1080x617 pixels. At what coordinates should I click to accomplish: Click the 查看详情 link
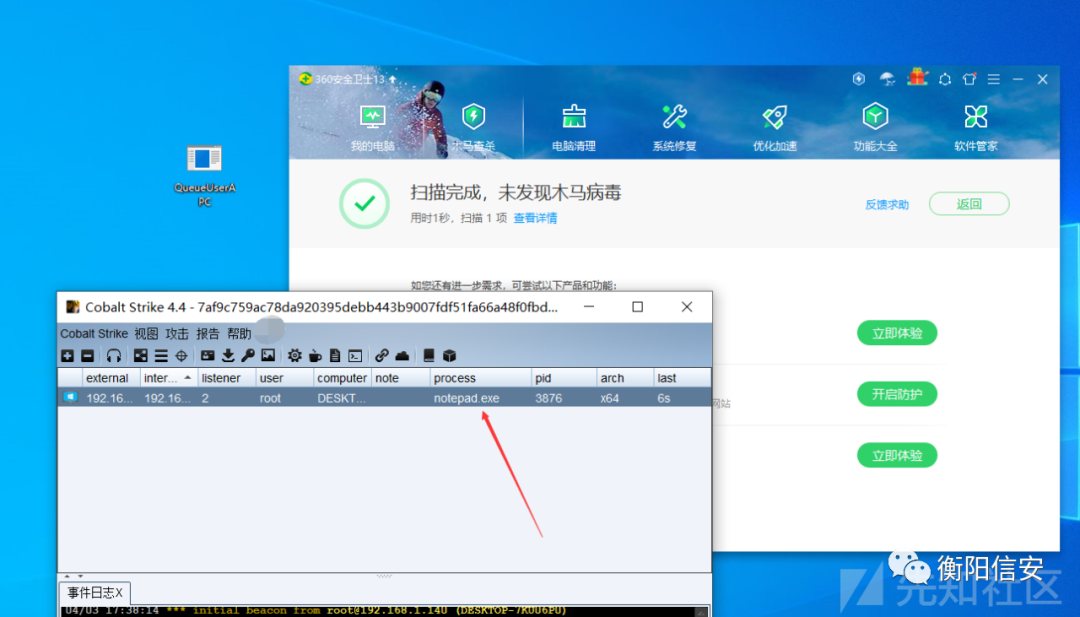(x=535, y=218)
